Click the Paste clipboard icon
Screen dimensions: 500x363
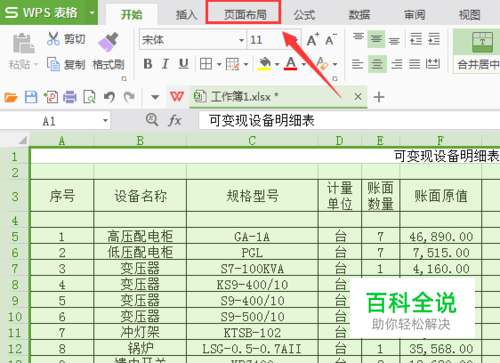23,43
